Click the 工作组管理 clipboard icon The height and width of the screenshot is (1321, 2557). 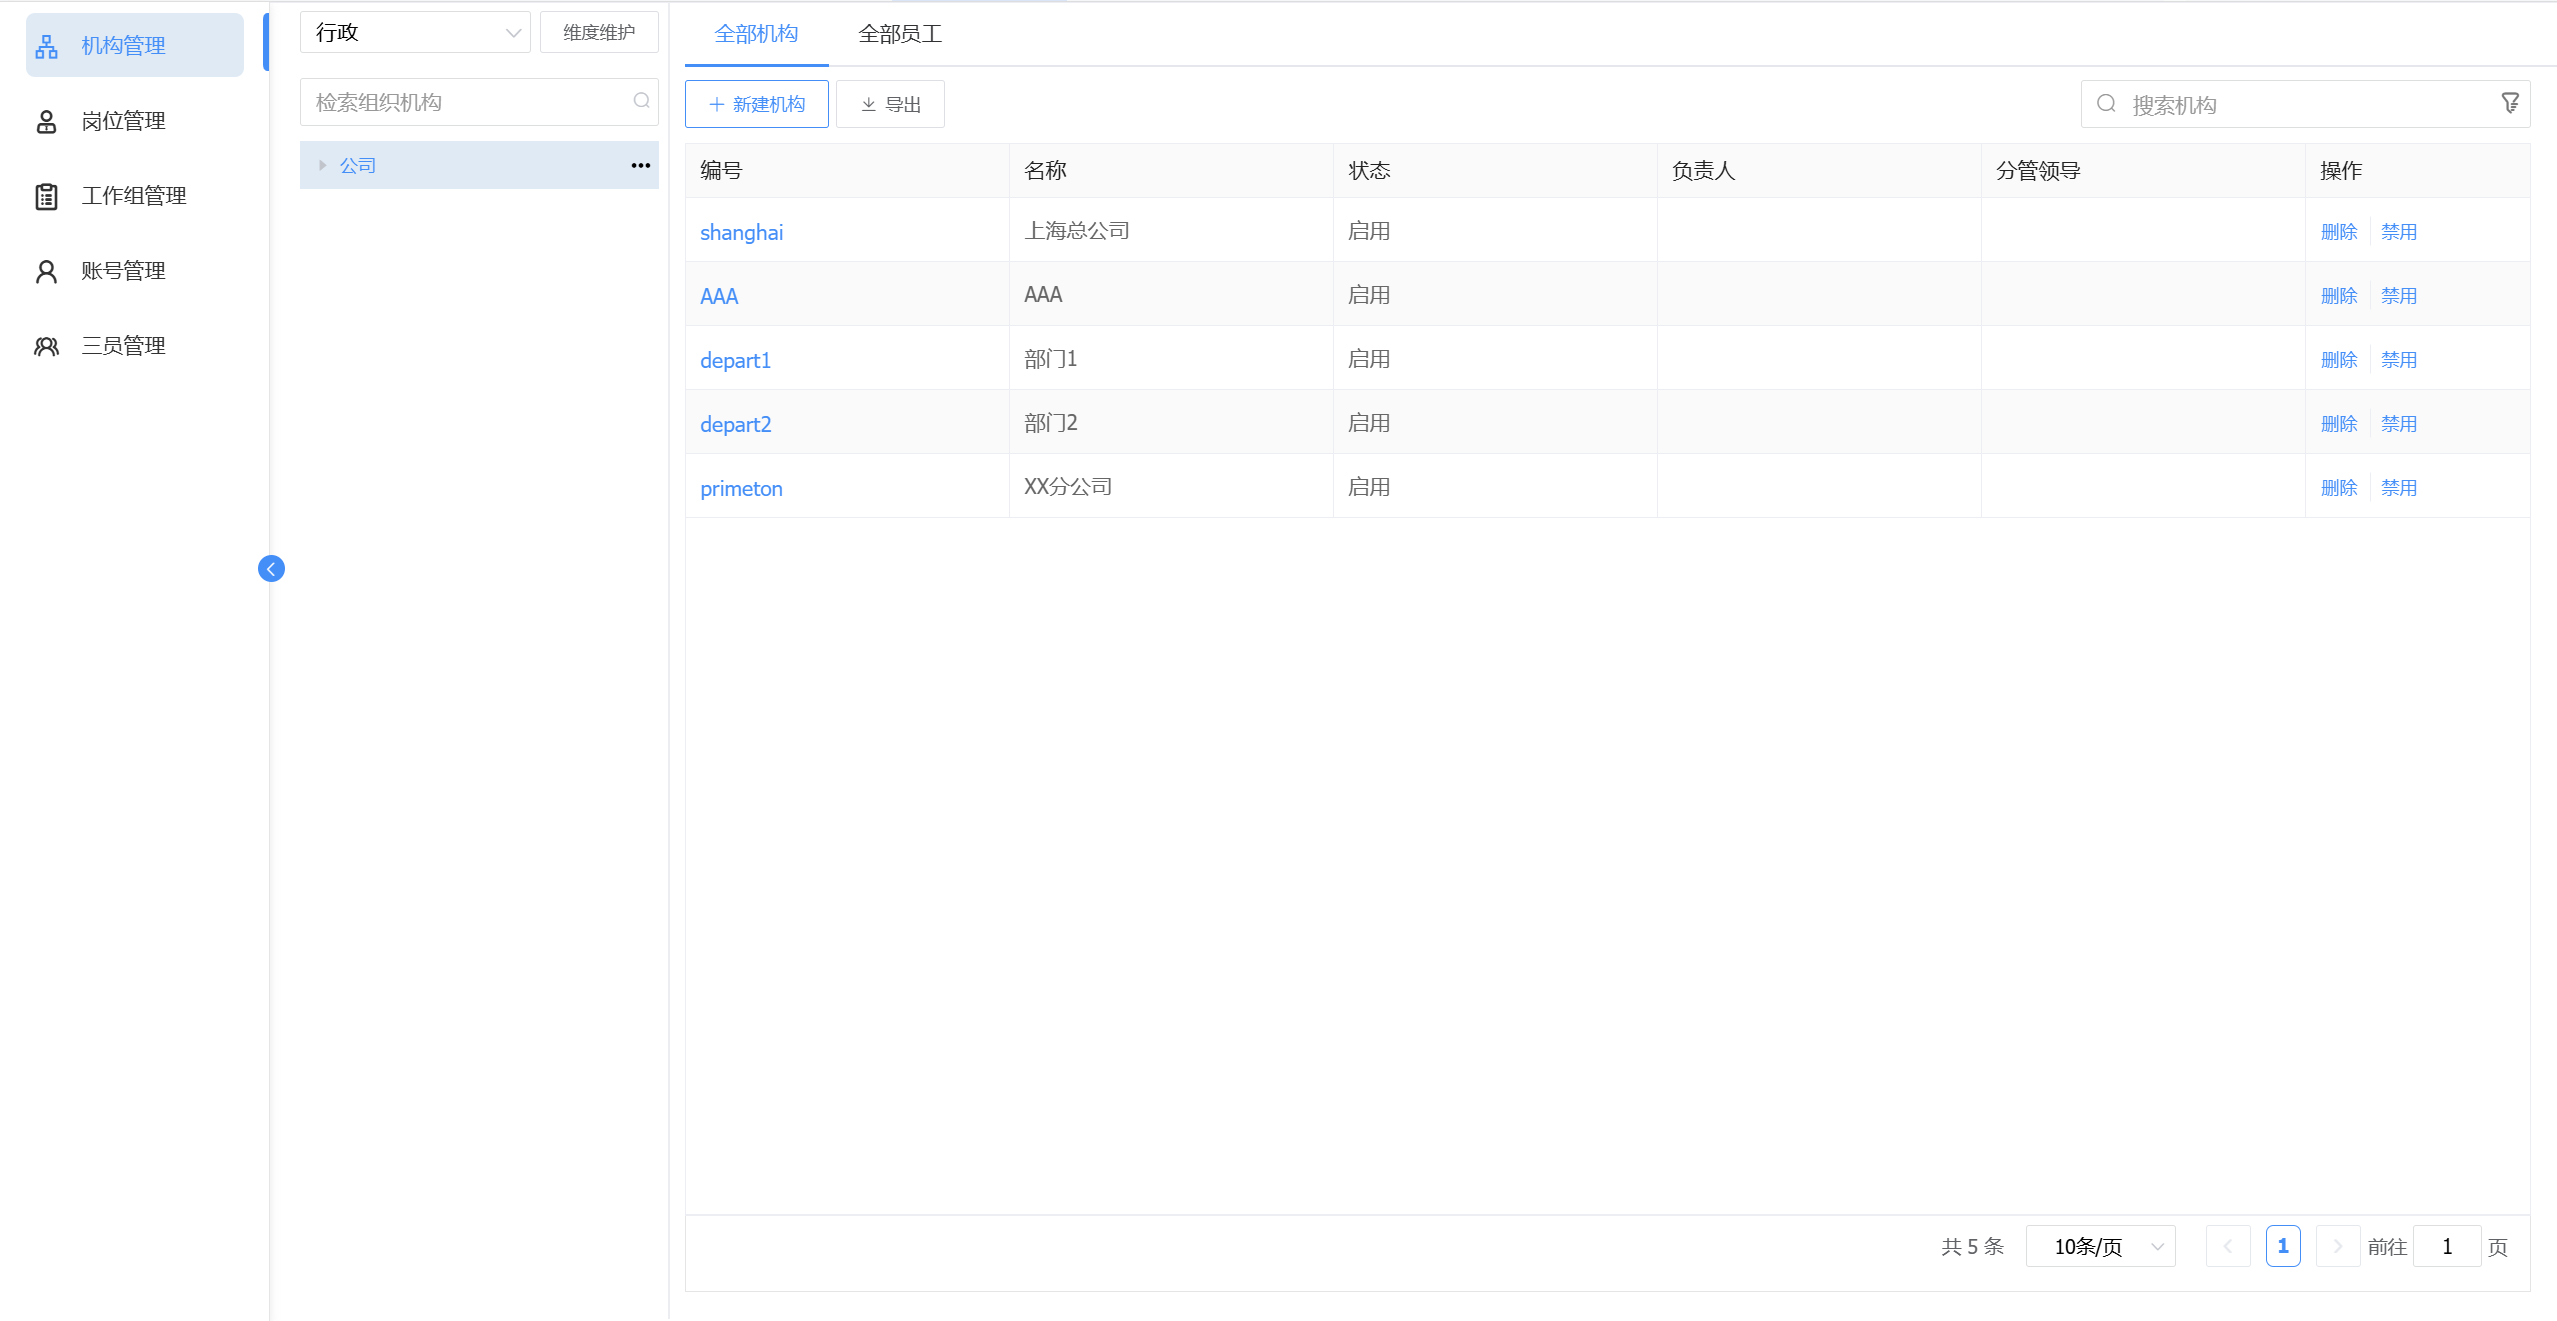[46, 196]
